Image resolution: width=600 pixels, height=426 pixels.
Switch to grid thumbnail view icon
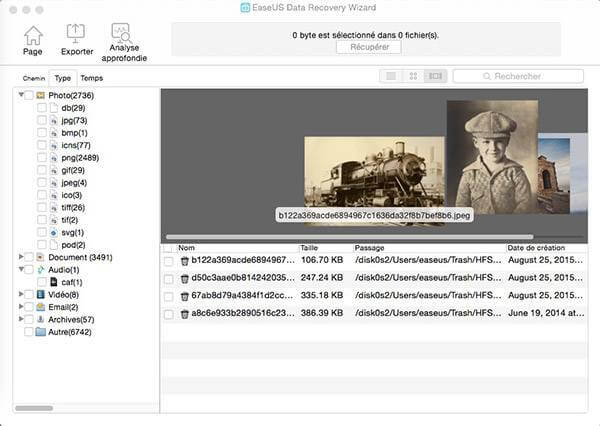[413, 76]
